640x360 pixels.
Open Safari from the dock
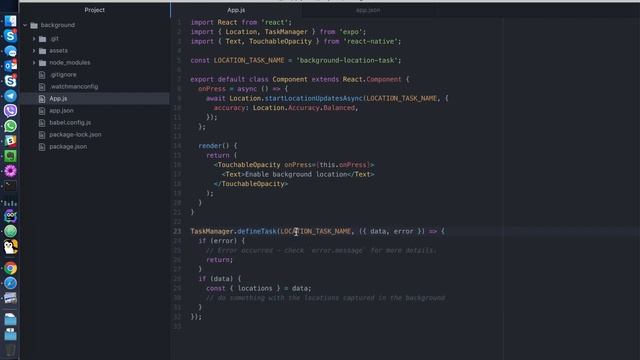(10, 283)
